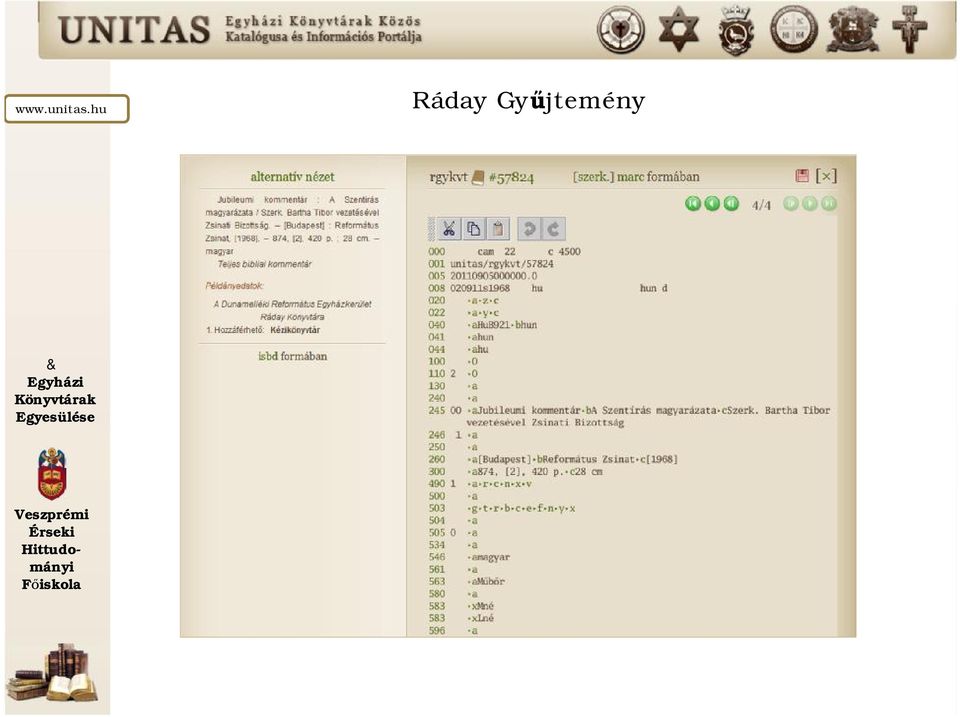Open the isbd formában view
This screenshot has width=960, height=717.
(x=292, y=356)
